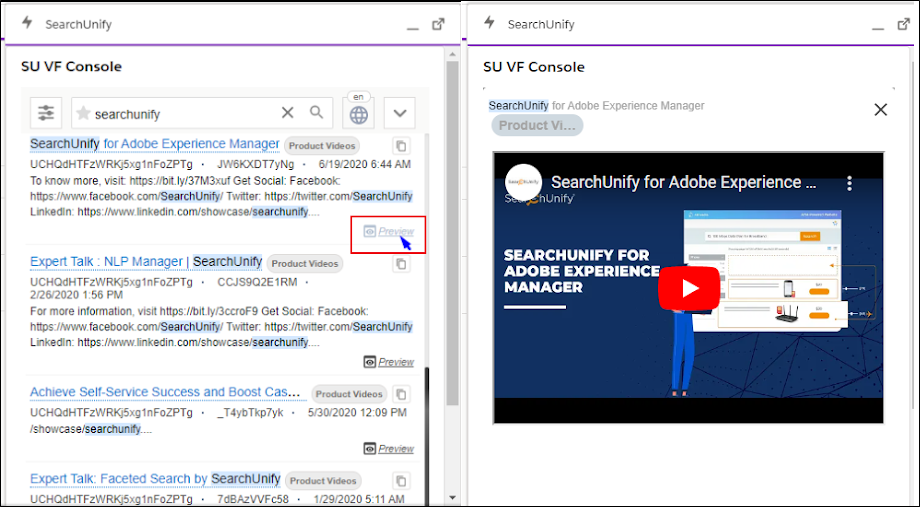920x507 pixels.
Task: Play the YouTube video preview
Action: (688, 288)
